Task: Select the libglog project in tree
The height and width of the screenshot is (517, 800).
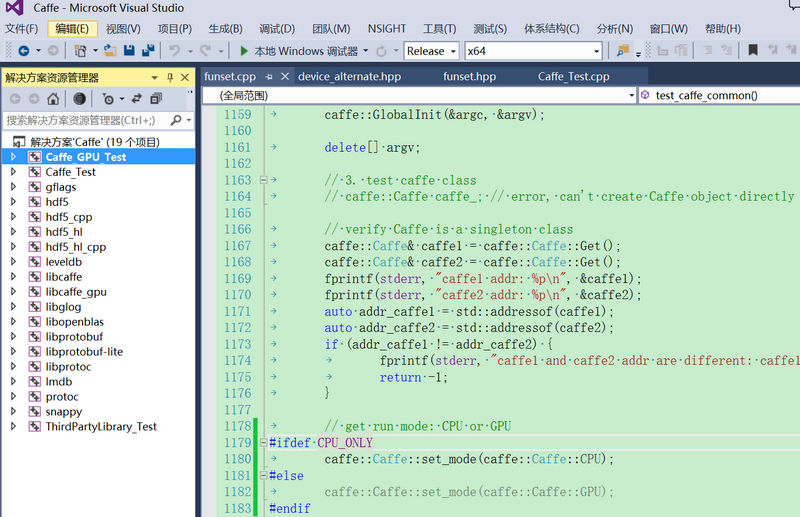Action: click(63, 307)
